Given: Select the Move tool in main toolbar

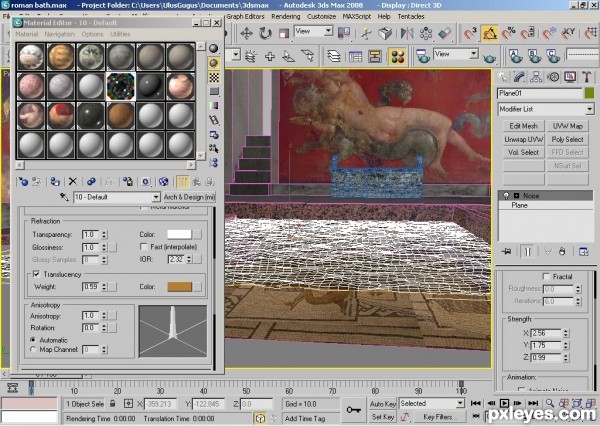Looking at the screenshot, I should [246, 34].
